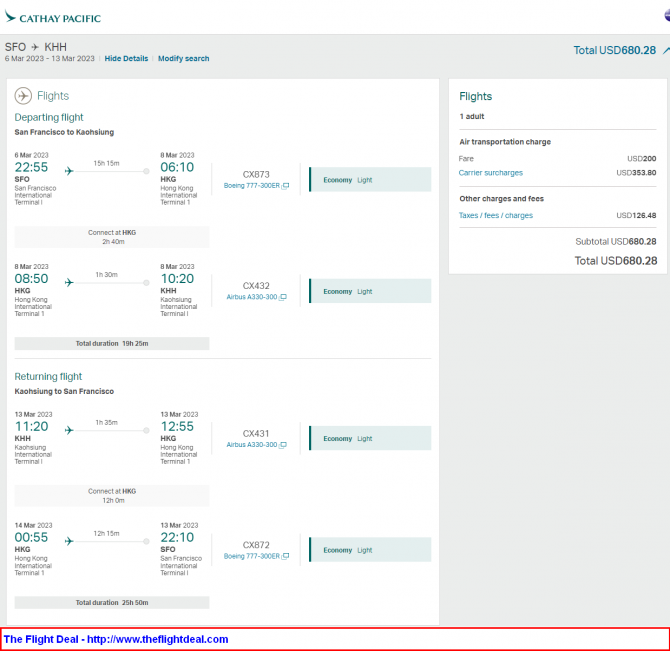
Task: Click the Flights airplane circle icon
Action: [x=23, y=96]
